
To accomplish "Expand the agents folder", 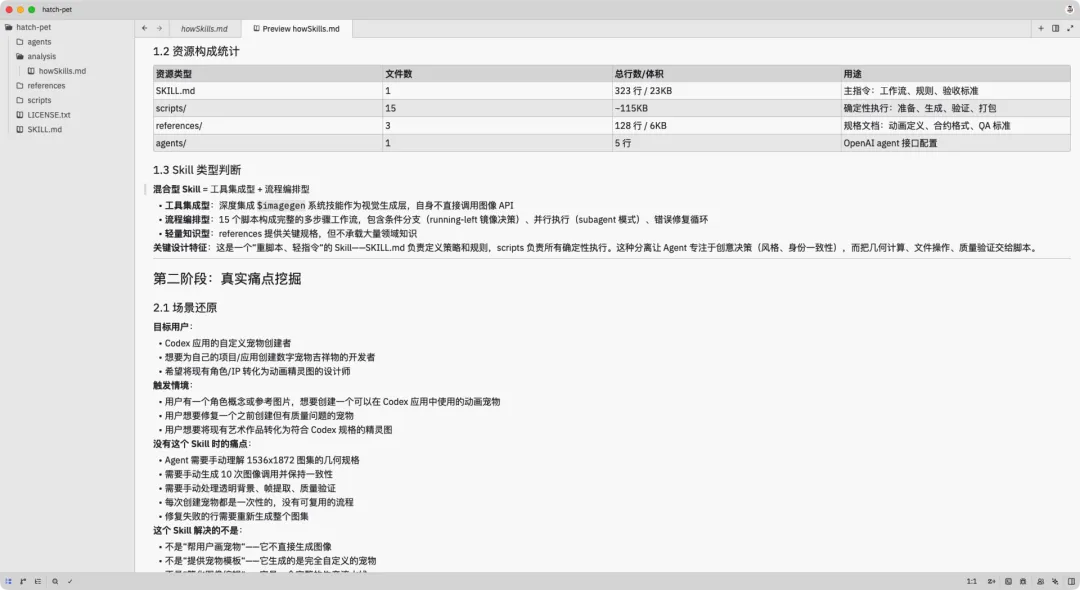I will tap(34, 41).
